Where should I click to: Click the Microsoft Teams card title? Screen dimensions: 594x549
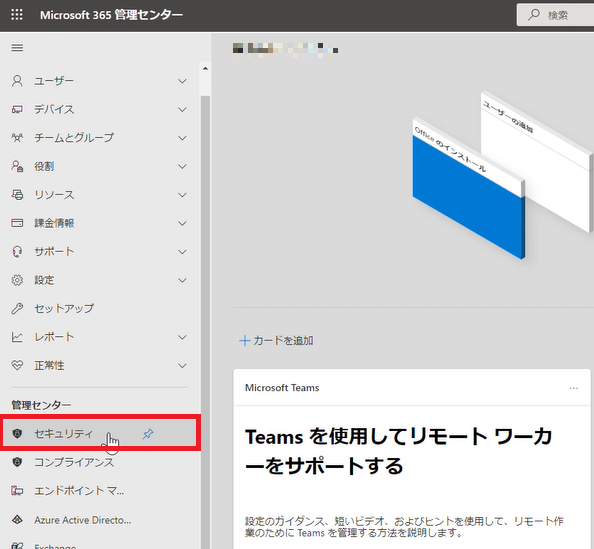point(282,388)
